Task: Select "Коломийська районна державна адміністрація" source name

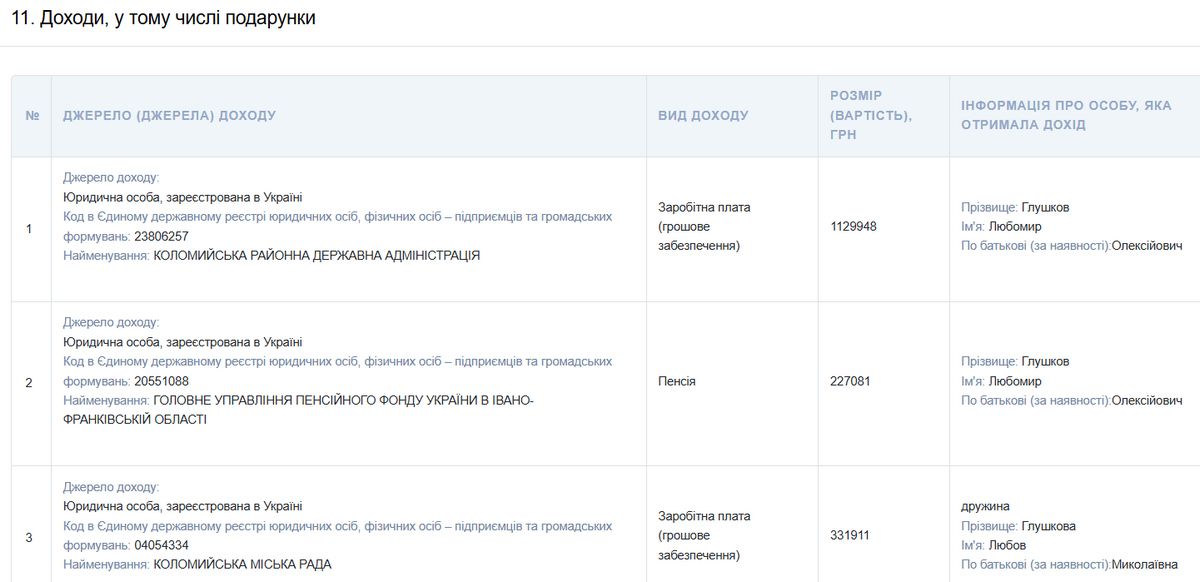Action: click(x=316, y=256)
